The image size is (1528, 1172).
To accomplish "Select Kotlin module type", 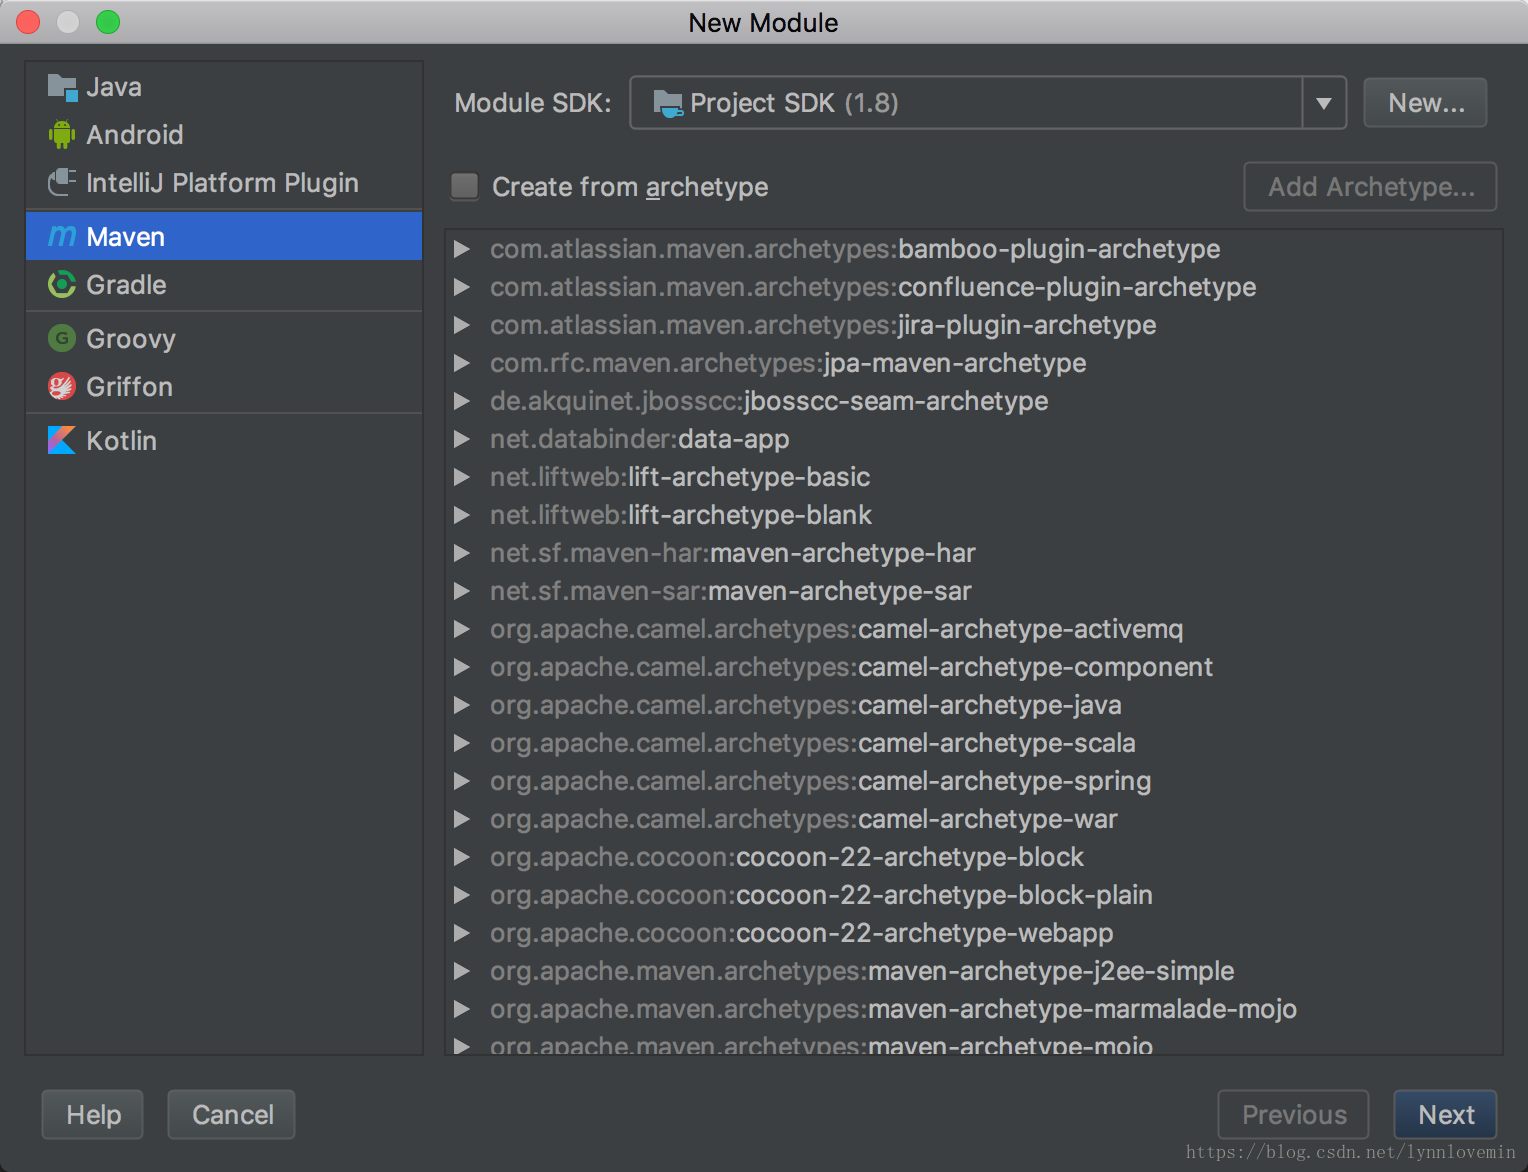I will tap(224, 440).
